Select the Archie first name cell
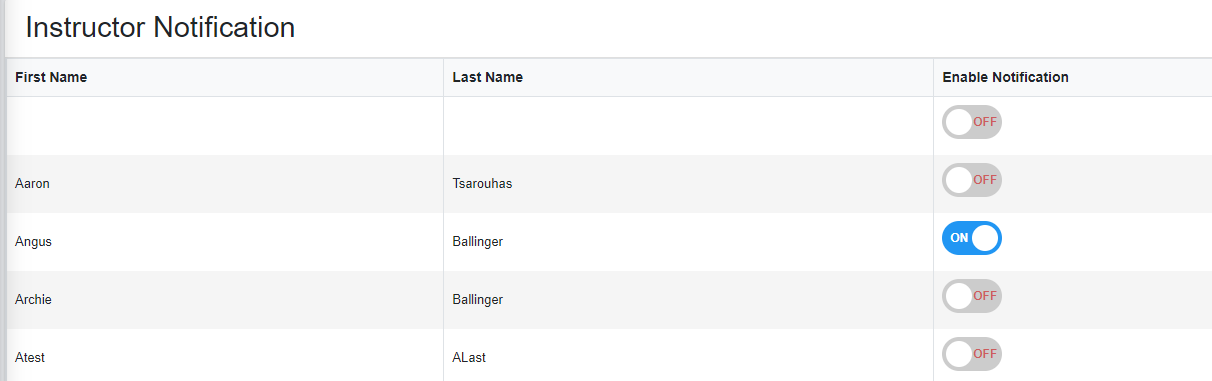 point(225,300)
